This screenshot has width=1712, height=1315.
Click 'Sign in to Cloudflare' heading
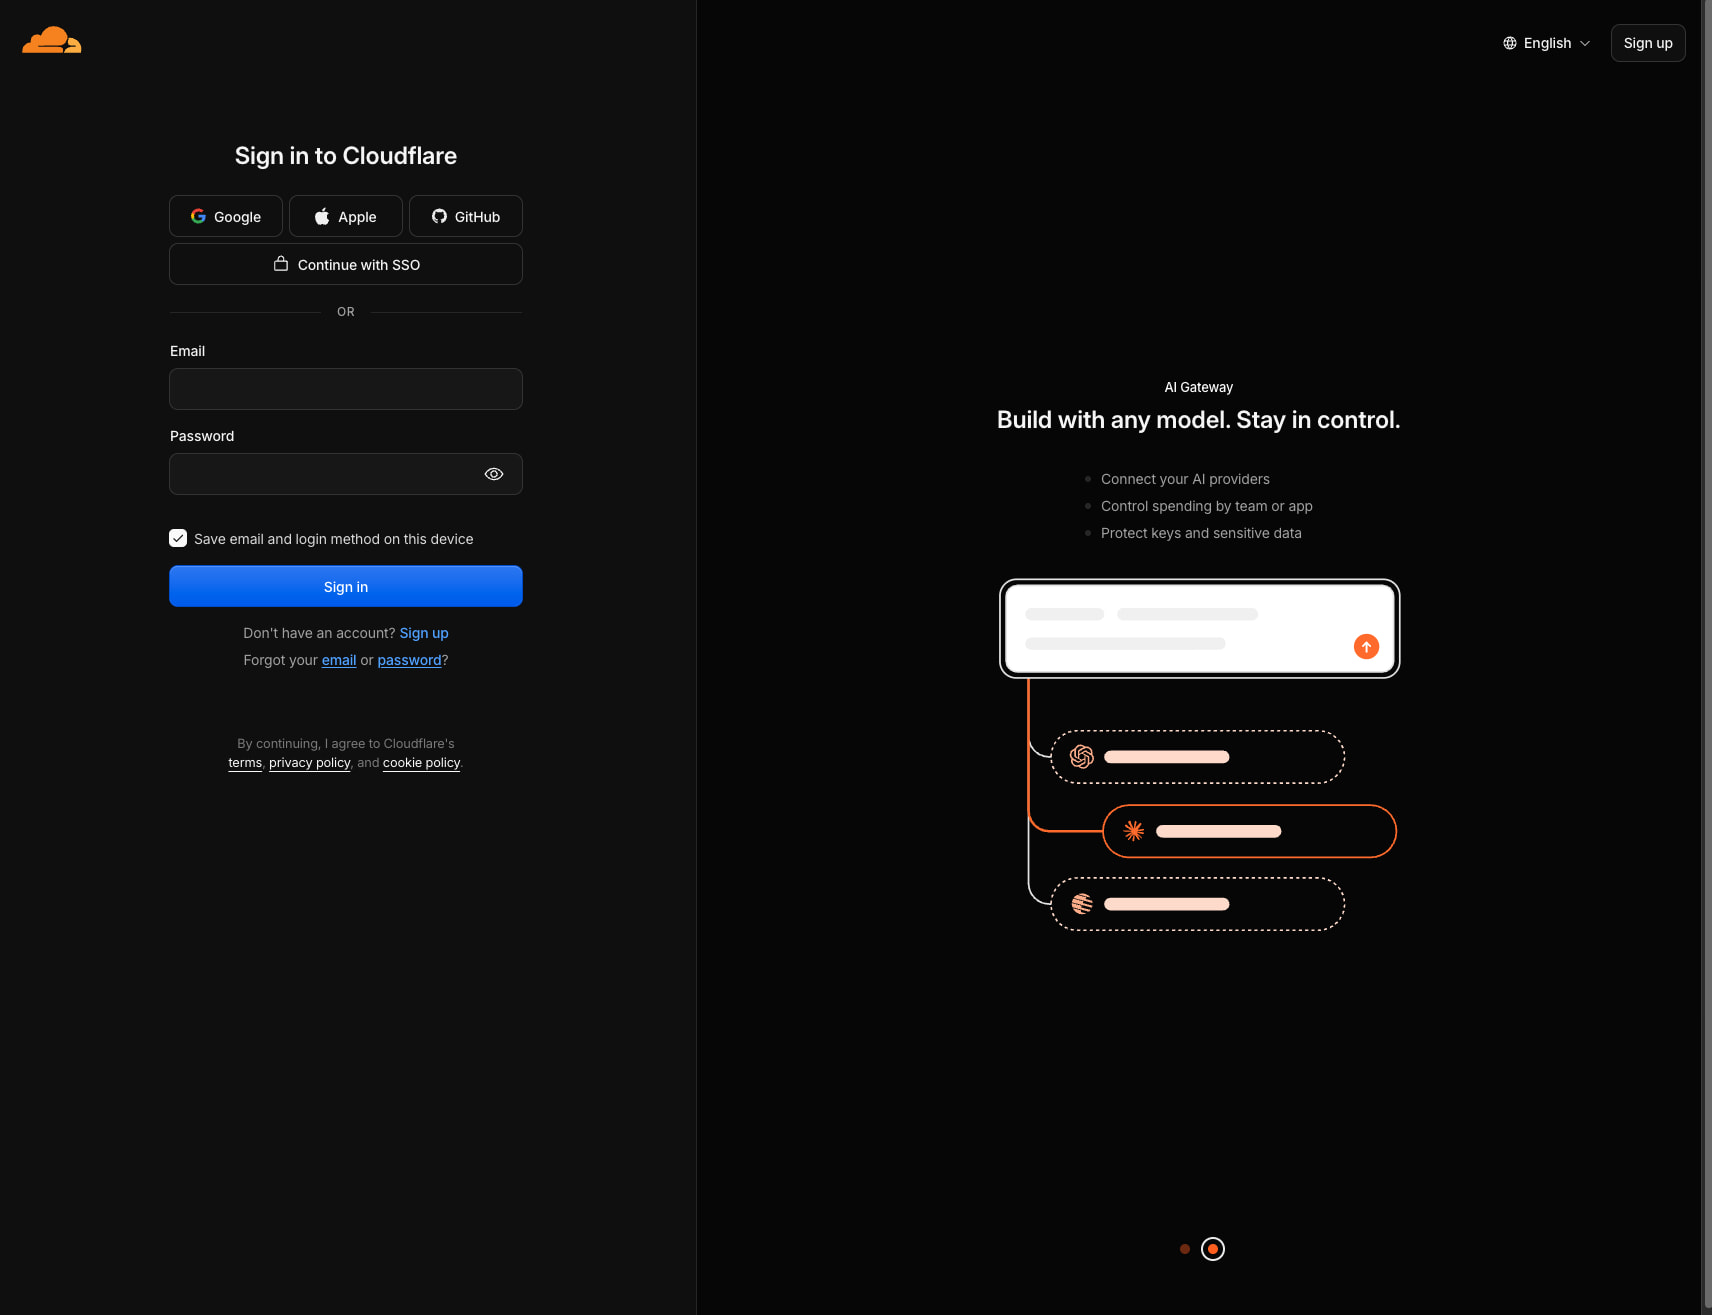tap(346, 156)
